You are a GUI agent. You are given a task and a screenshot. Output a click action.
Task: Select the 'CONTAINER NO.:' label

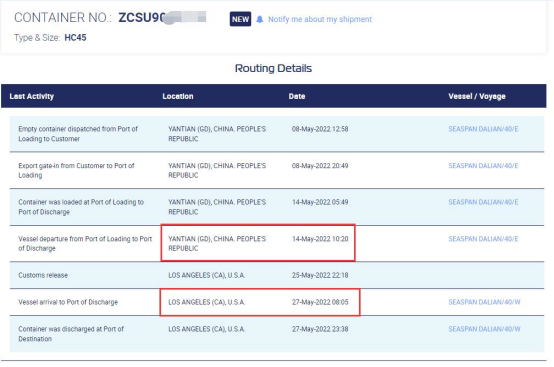[x=63, y=17]
